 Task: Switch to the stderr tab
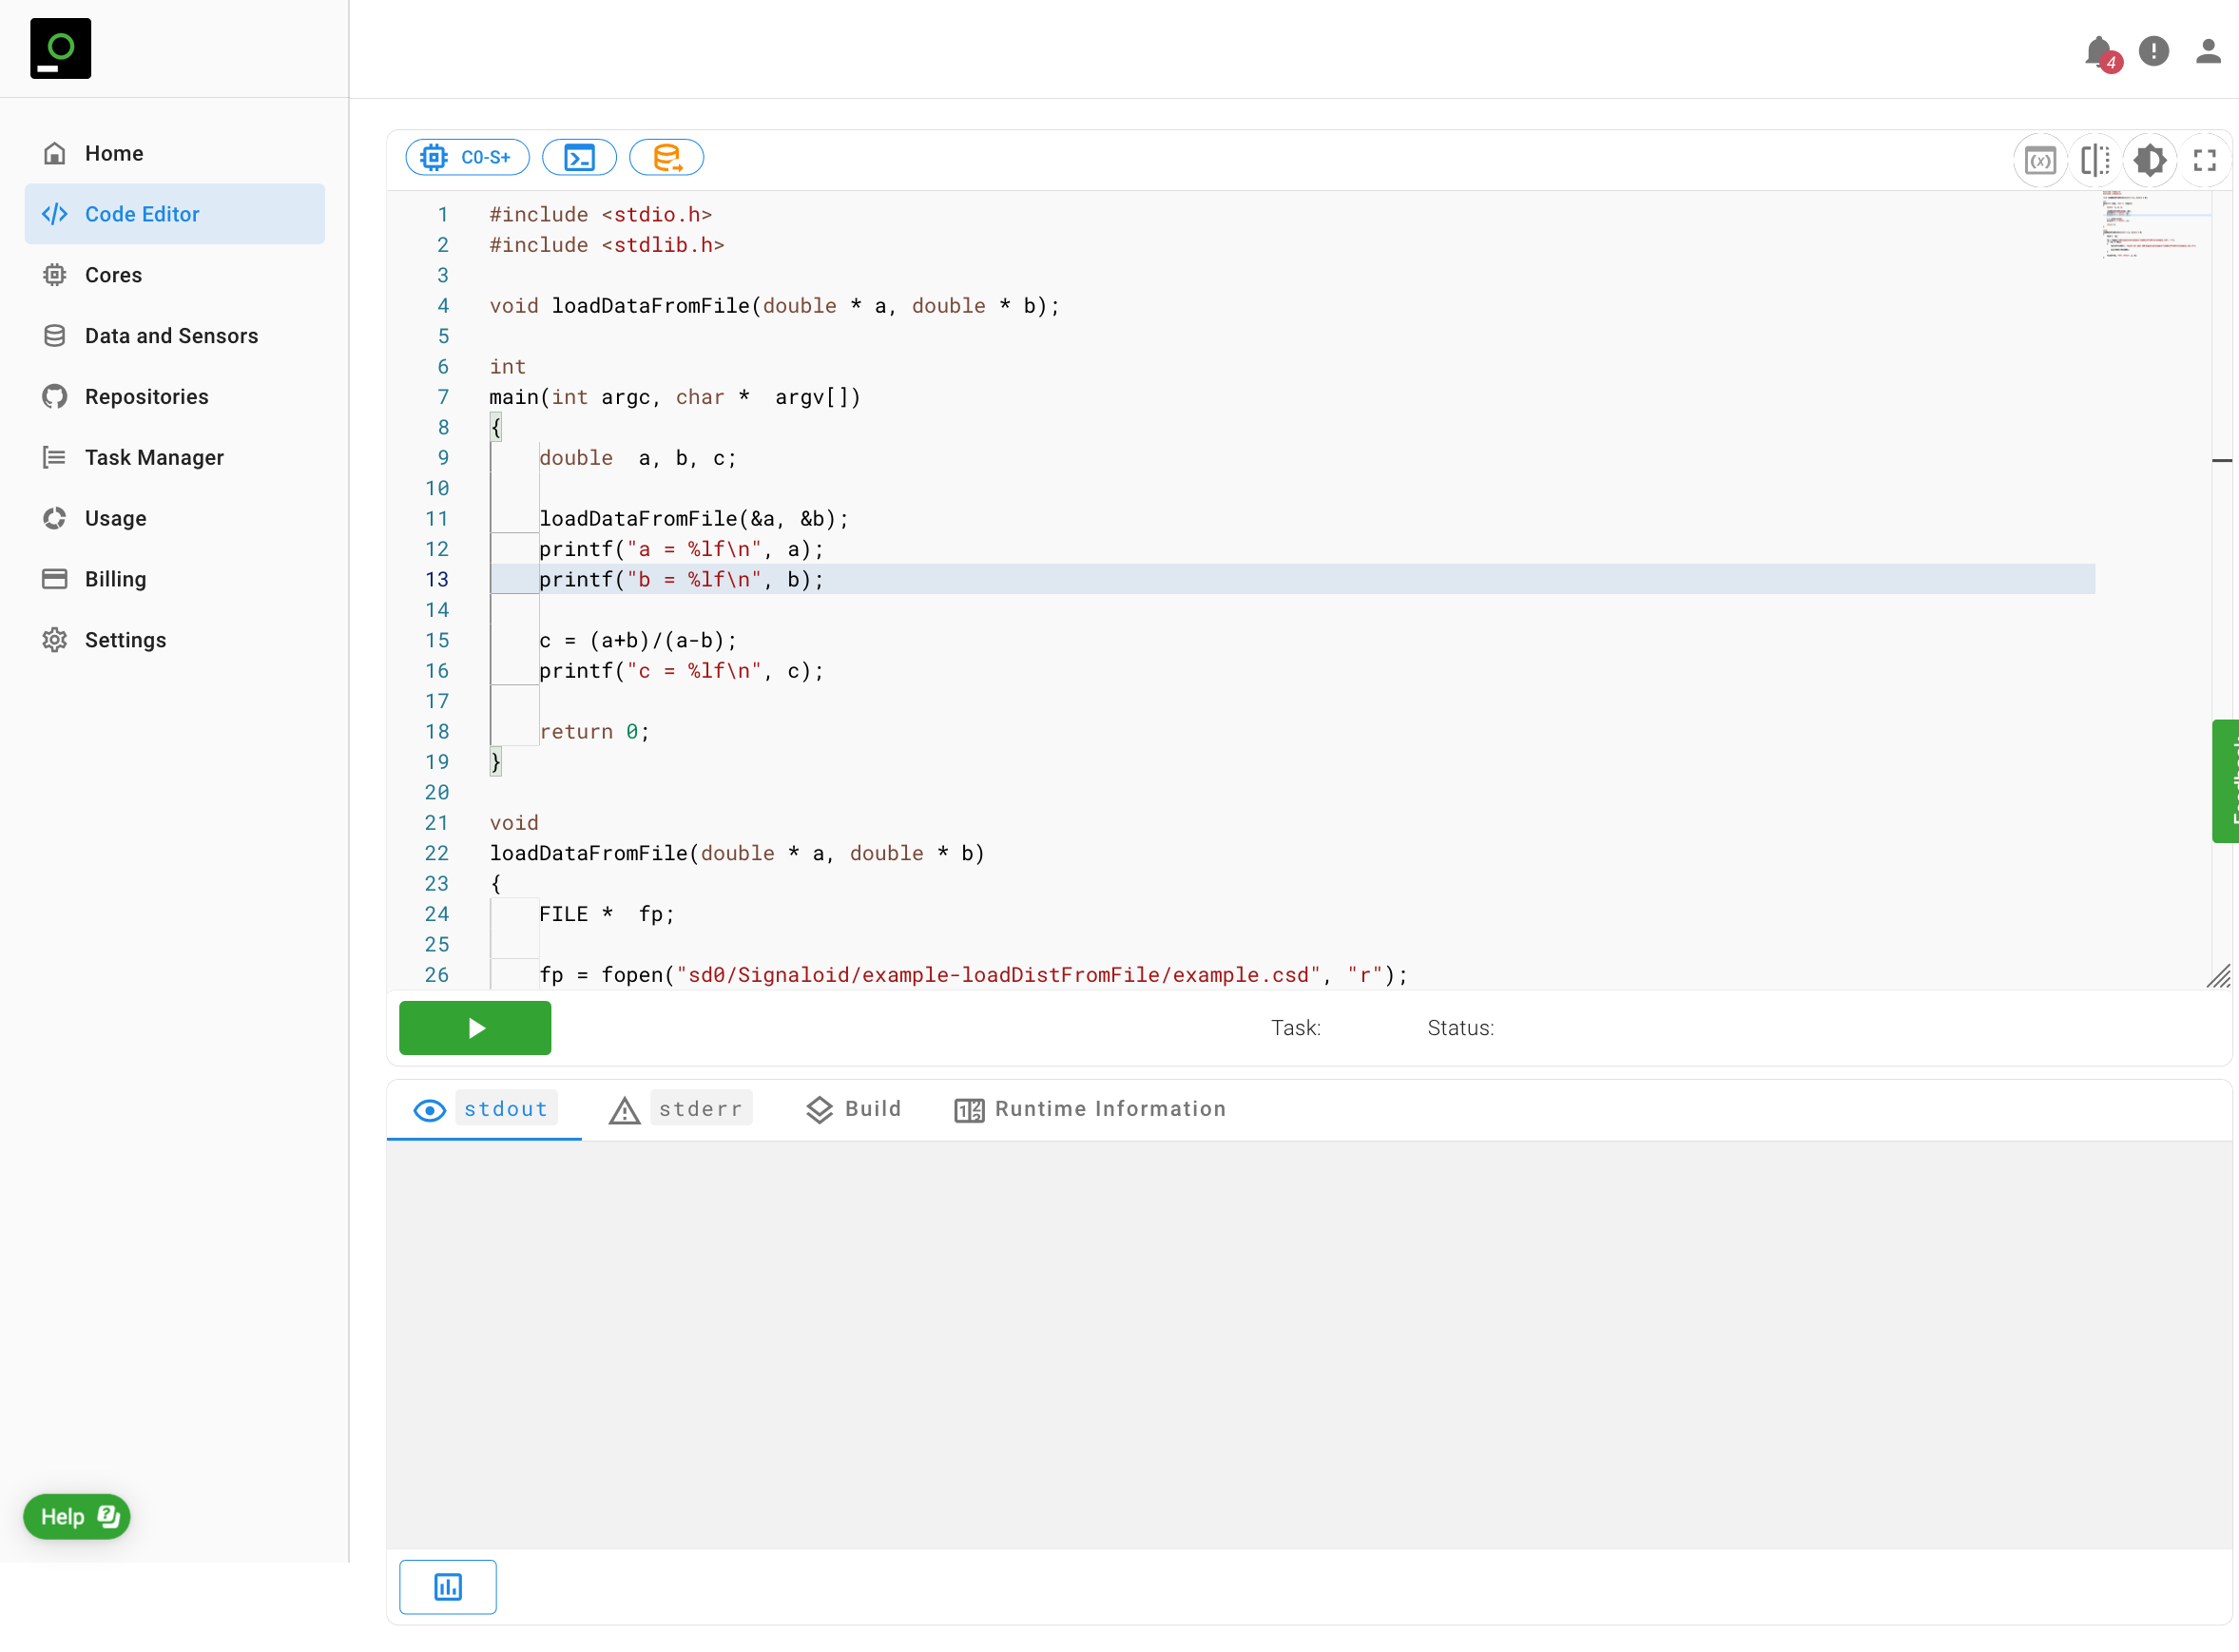pyautogui.click(x=681, y=1108)
